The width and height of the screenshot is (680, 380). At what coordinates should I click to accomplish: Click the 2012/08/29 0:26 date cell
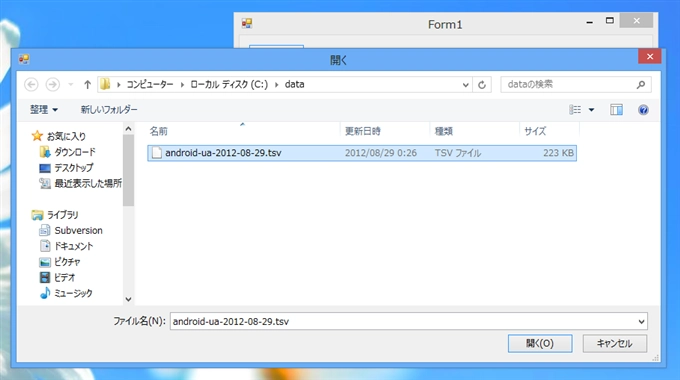pyautogui.click(x=381, y=153)
